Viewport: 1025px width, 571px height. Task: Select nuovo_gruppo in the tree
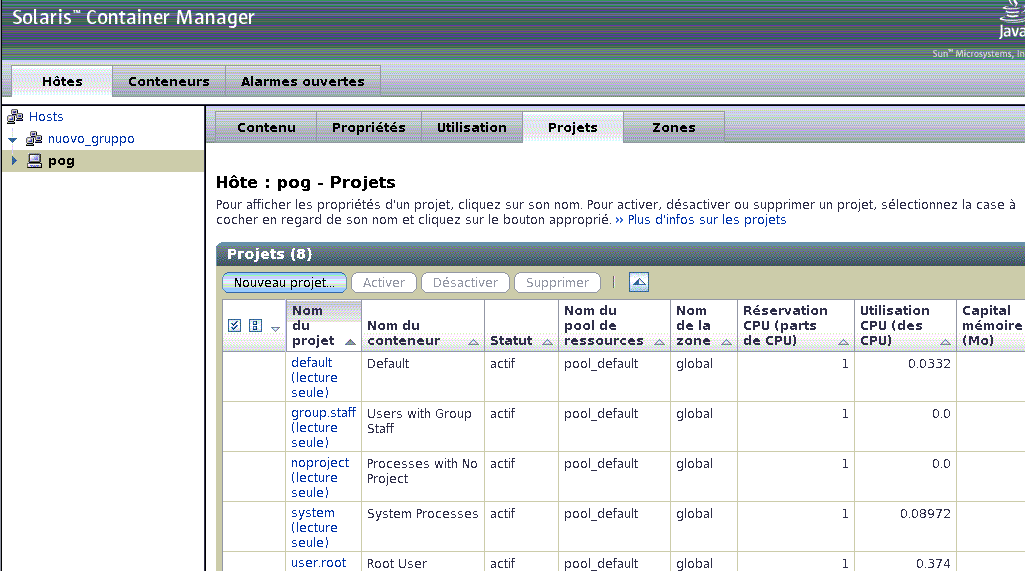(91, 139)
